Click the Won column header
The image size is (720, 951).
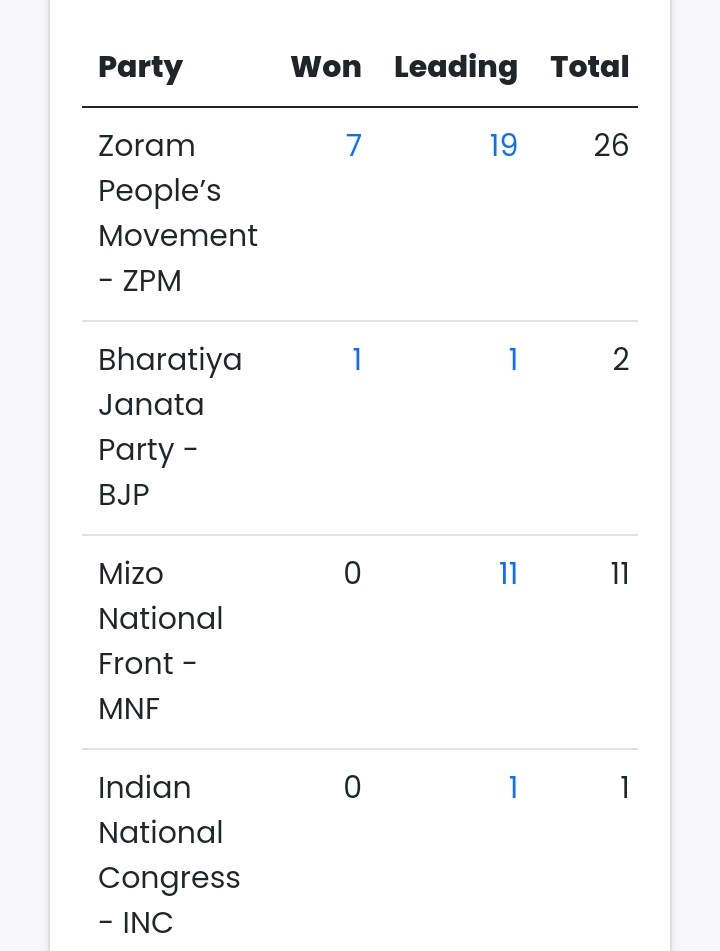coord(326,67)
